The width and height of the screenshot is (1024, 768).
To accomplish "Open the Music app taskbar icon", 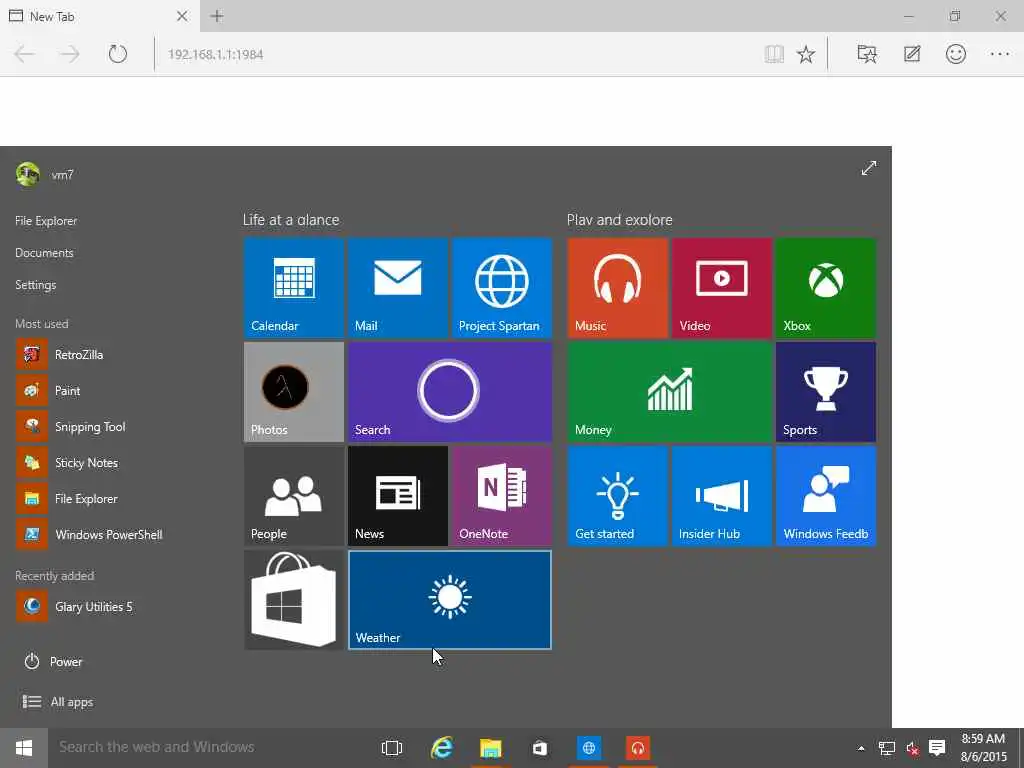I will pyautogui.click(x=638, y=748).
